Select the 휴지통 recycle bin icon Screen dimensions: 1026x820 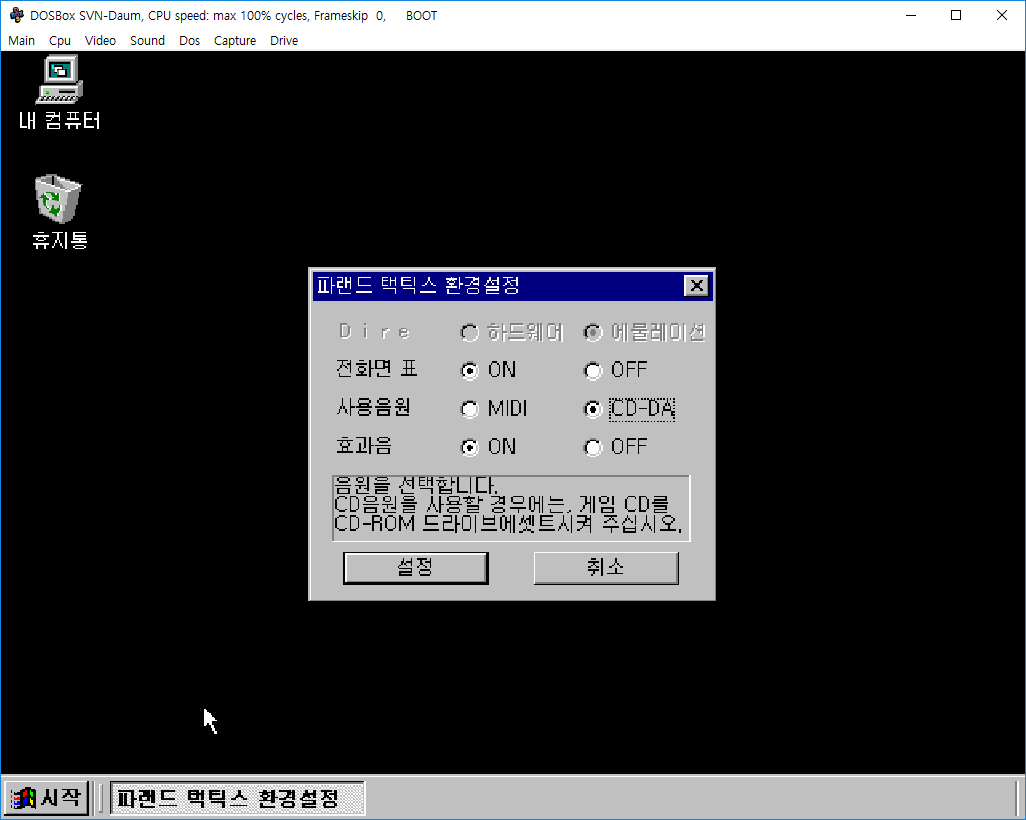59,211
